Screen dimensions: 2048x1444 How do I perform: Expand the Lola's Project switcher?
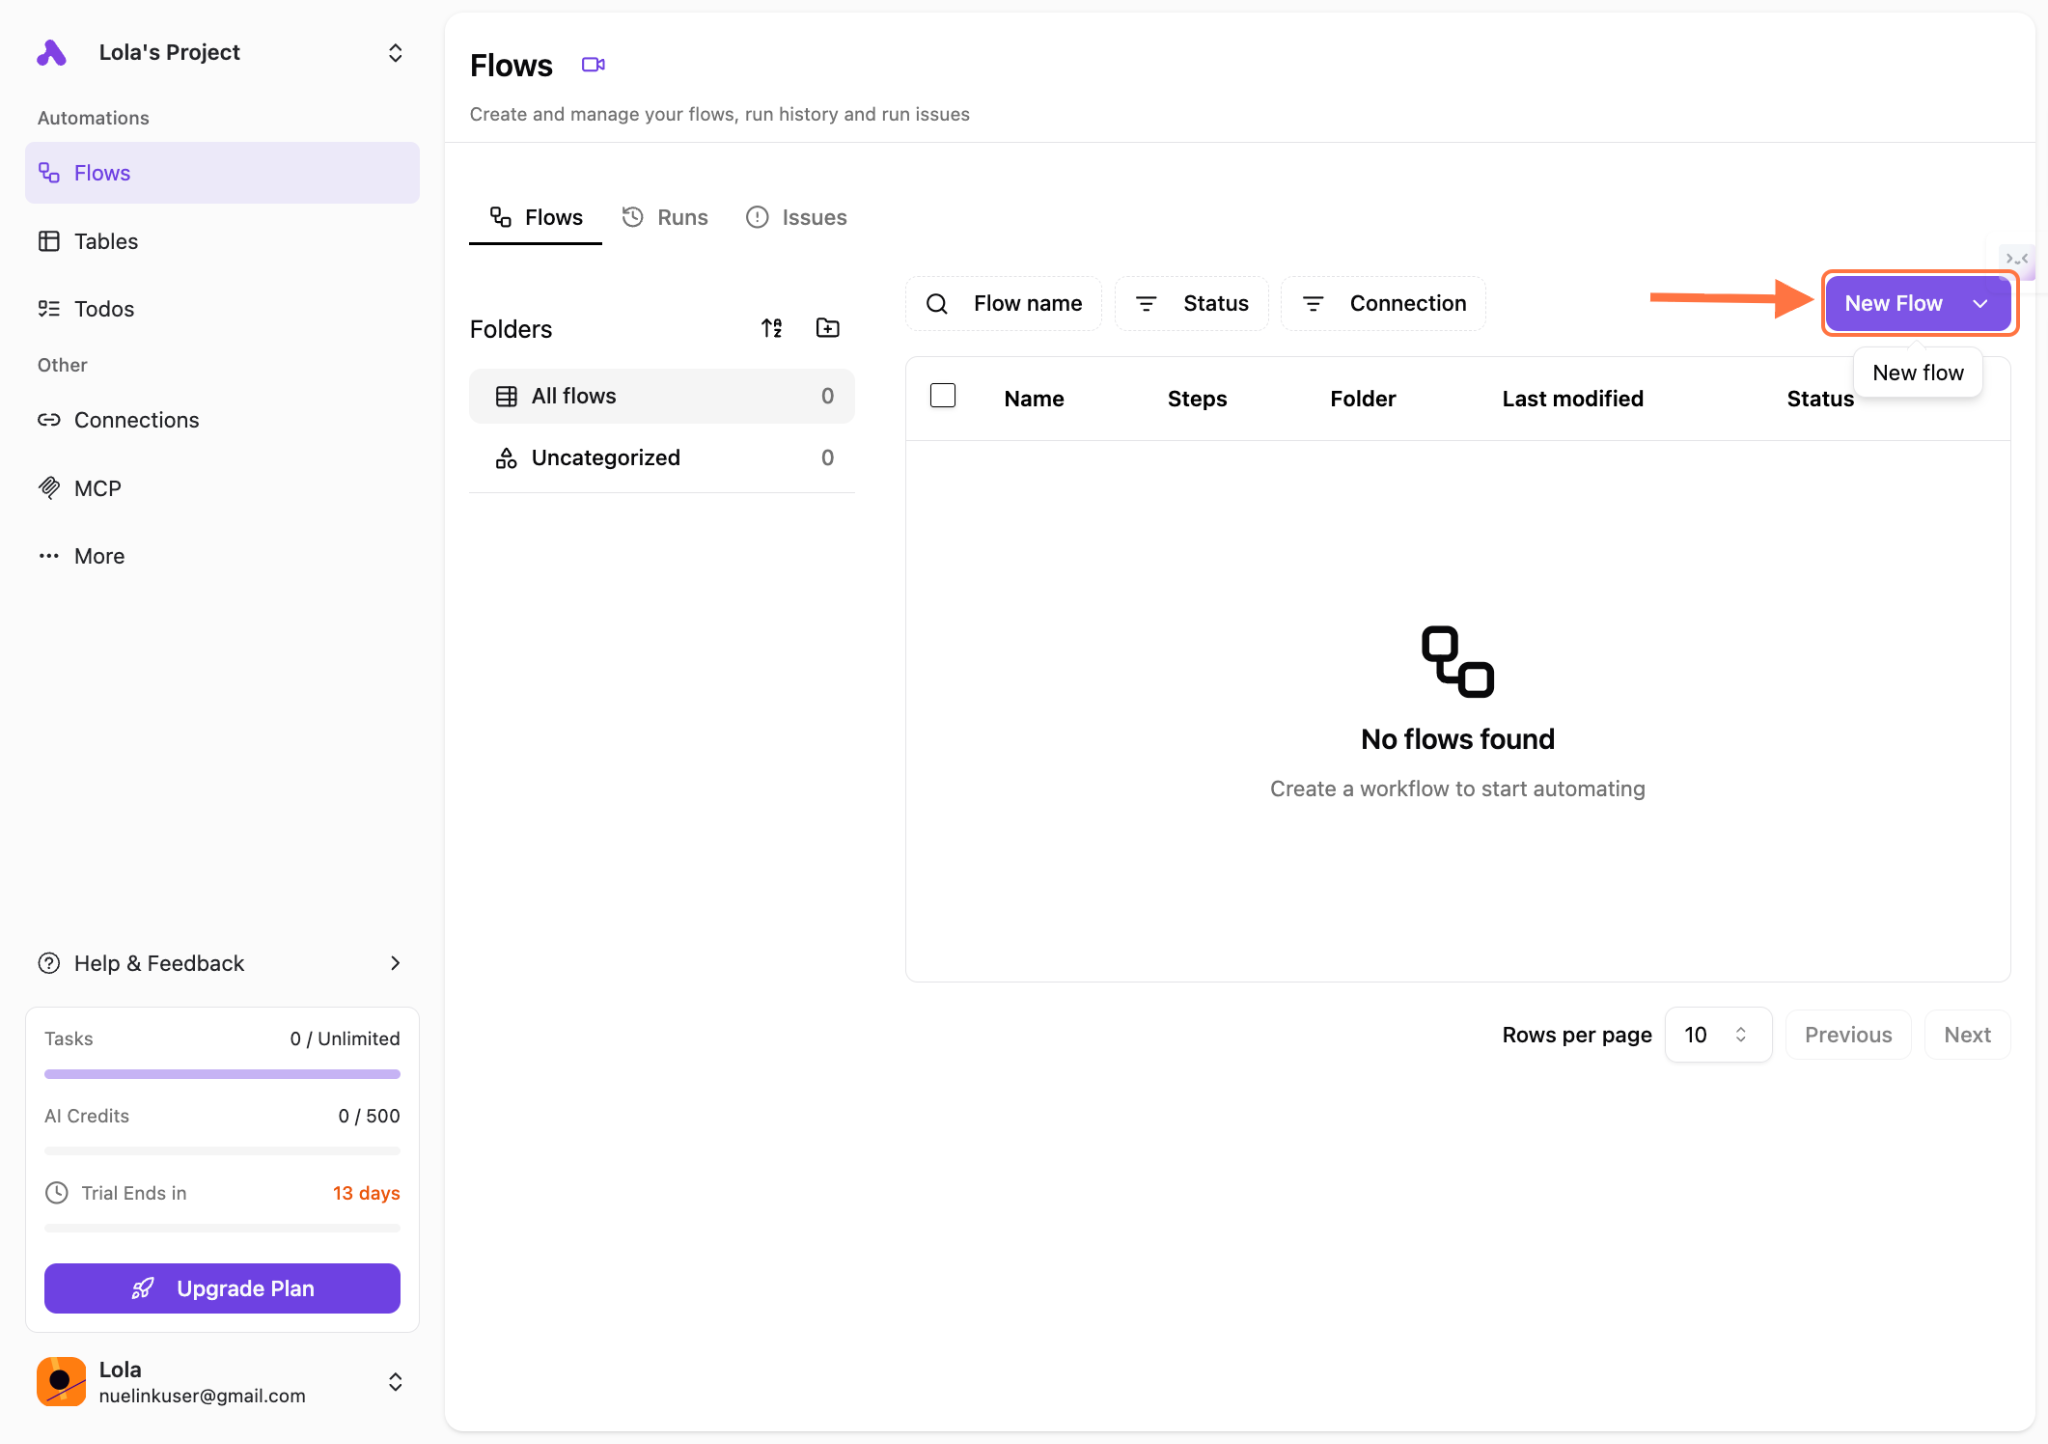coord(395,52)
